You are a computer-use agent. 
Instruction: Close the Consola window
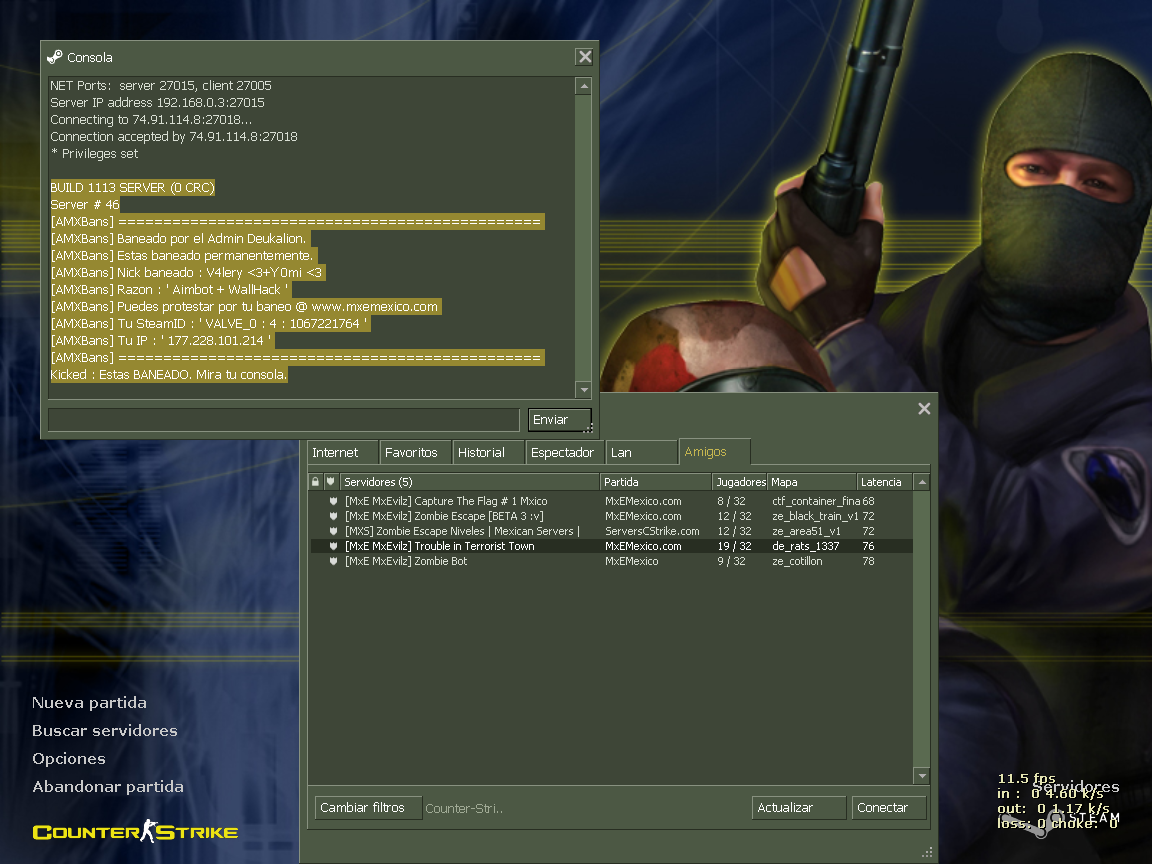pyautogui.click(x=585, y=57)
